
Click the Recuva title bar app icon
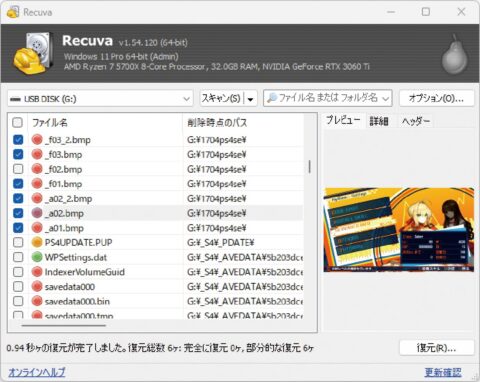pyautogui.click(x=13, y=12)
